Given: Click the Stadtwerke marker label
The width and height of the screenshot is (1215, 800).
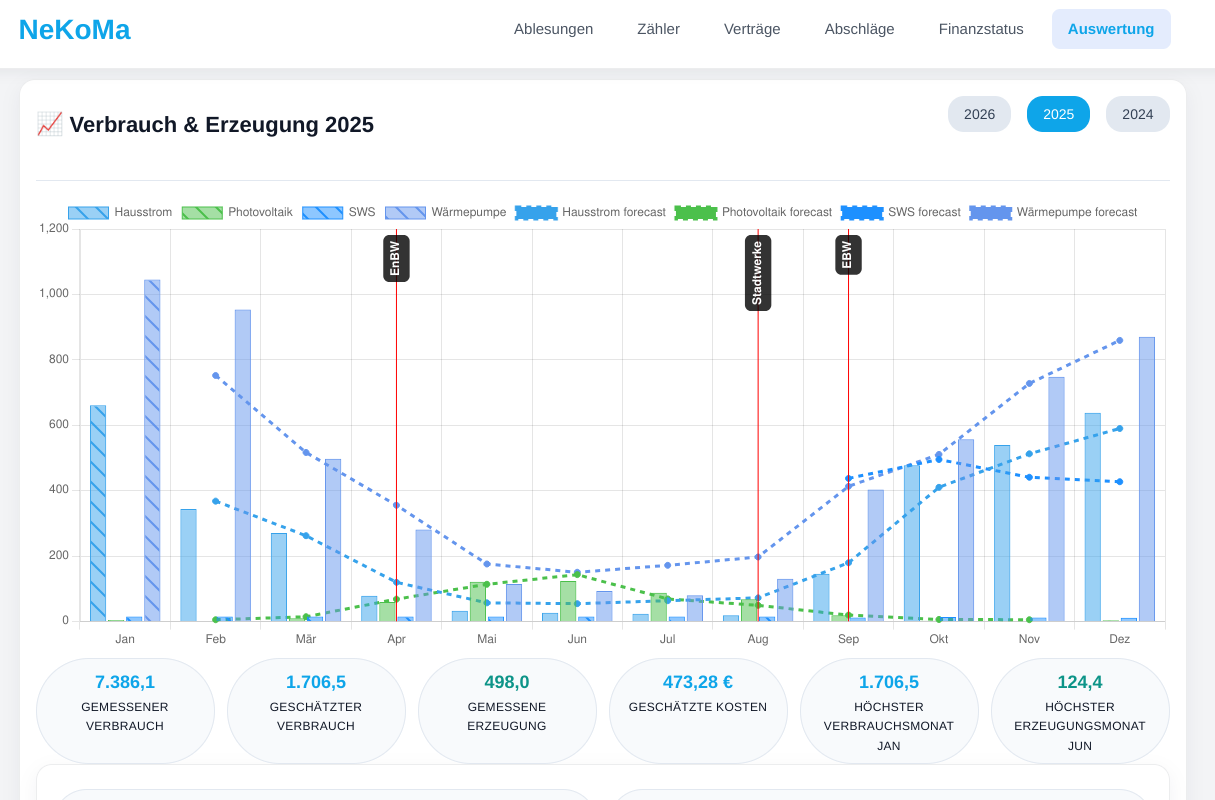Looking at the screenshot, I should pos(757,273).
